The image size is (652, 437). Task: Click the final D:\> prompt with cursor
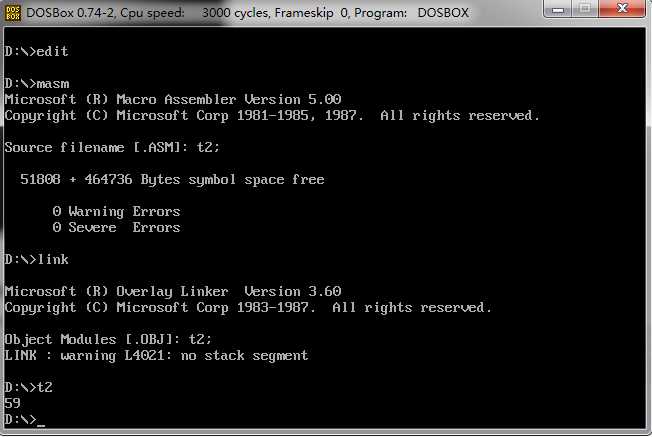click(25, 420)
